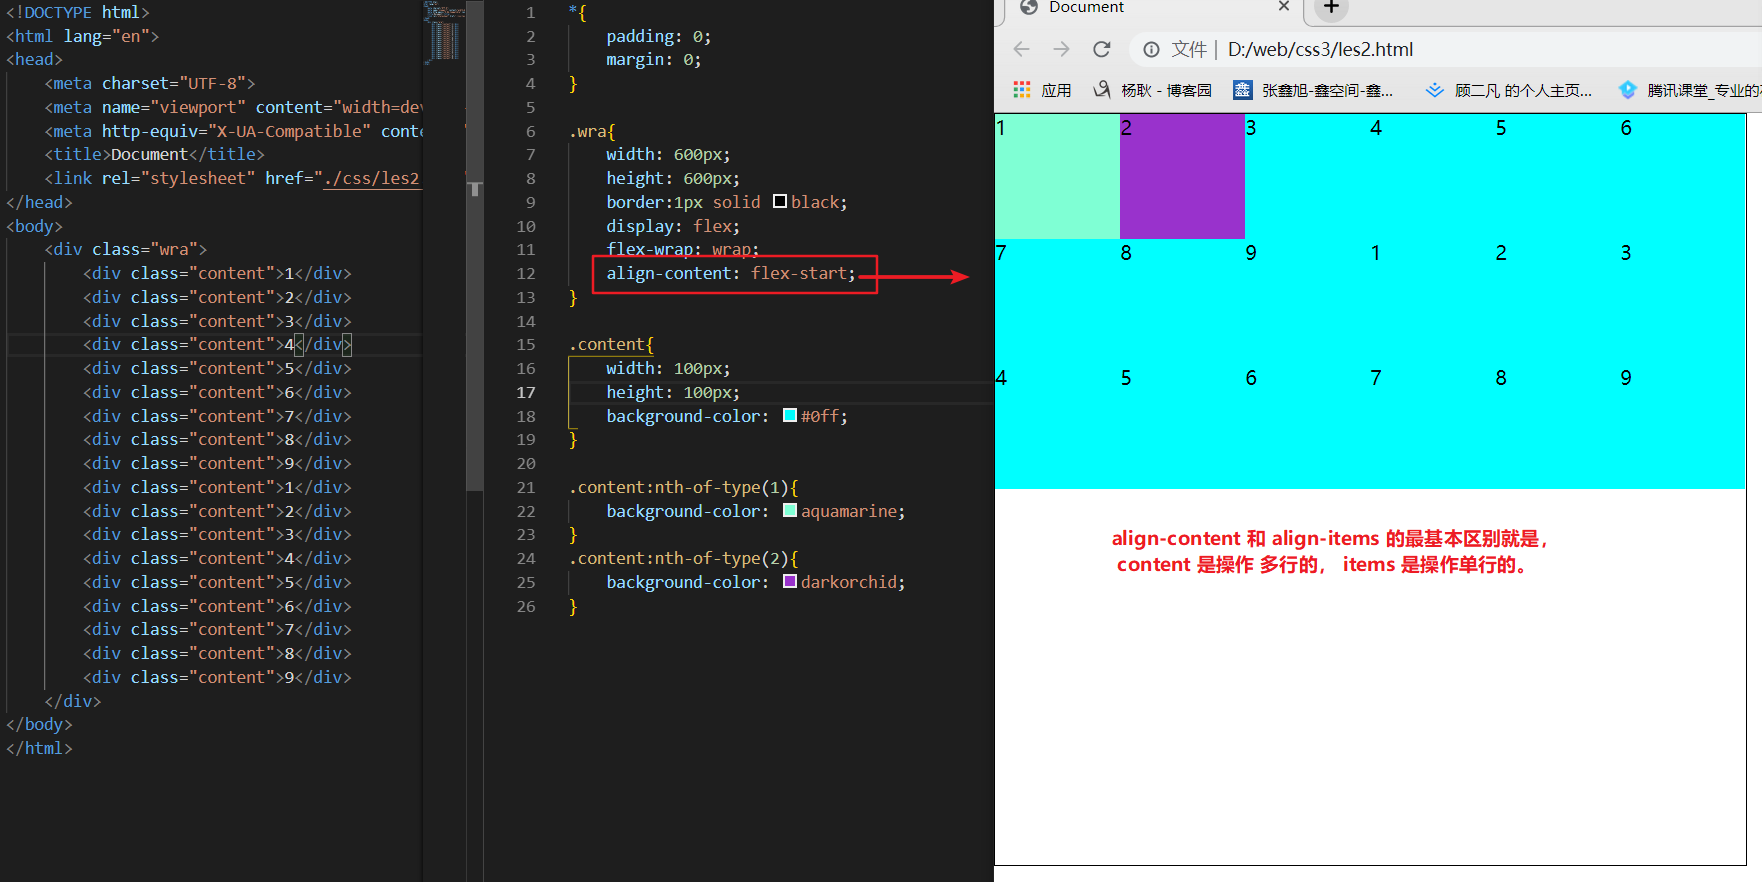Open the 杨耿 - 博客园 bookmark
Screen dimensions: 1762x882
[x=1152, y=90]
